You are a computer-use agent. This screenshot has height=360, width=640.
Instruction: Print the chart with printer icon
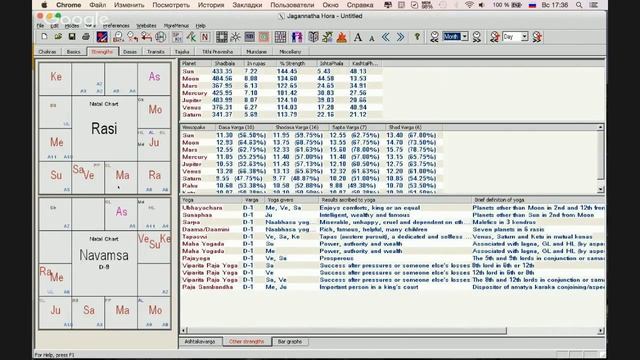click(x=86, y=37)
